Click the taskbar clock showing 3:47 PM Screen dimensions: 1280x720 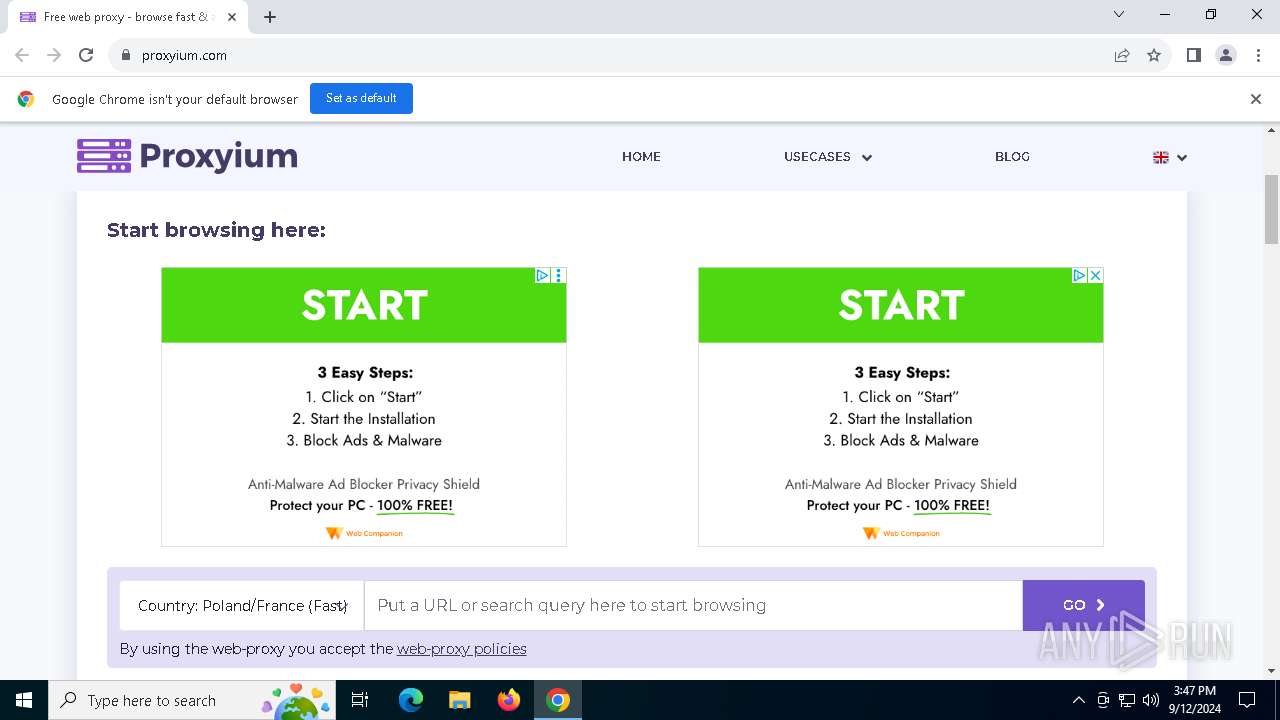[1194, 700]
